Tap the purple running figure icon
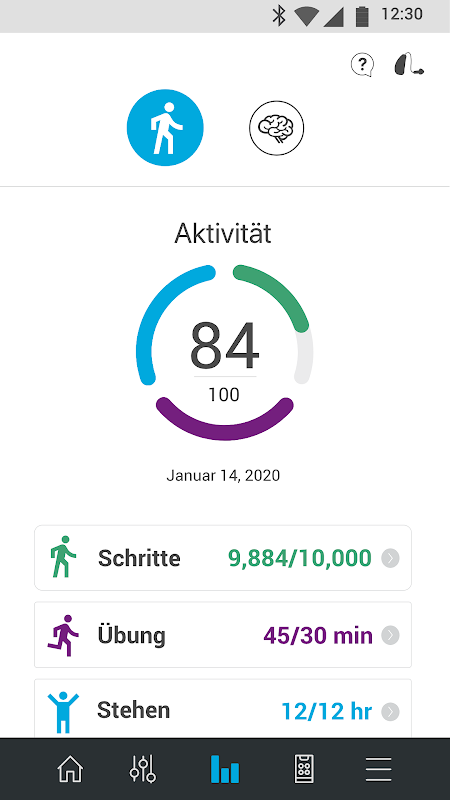The image size is (450, 800). click(x=63, y=634)
